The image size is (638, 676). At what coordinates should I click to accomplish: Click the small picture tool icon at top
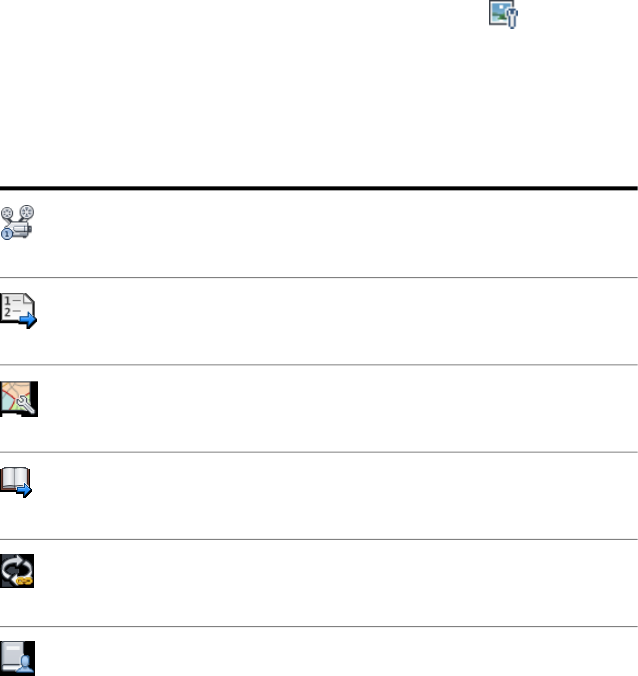click(501, 16)
